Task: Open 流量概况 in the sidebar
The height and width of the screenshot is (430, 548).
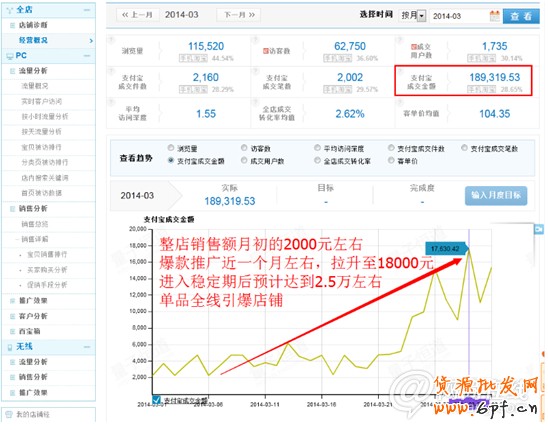Action: click(x=35, y=86)
